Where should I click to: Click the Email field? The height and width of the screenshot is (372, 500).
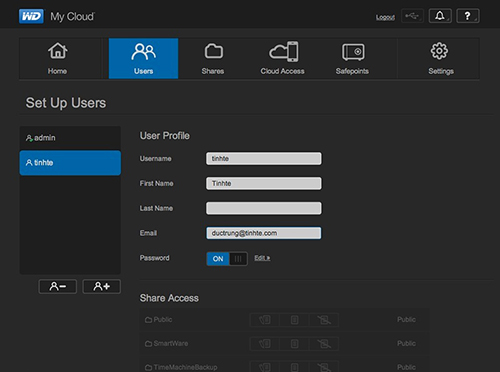(x=264, y=233)
